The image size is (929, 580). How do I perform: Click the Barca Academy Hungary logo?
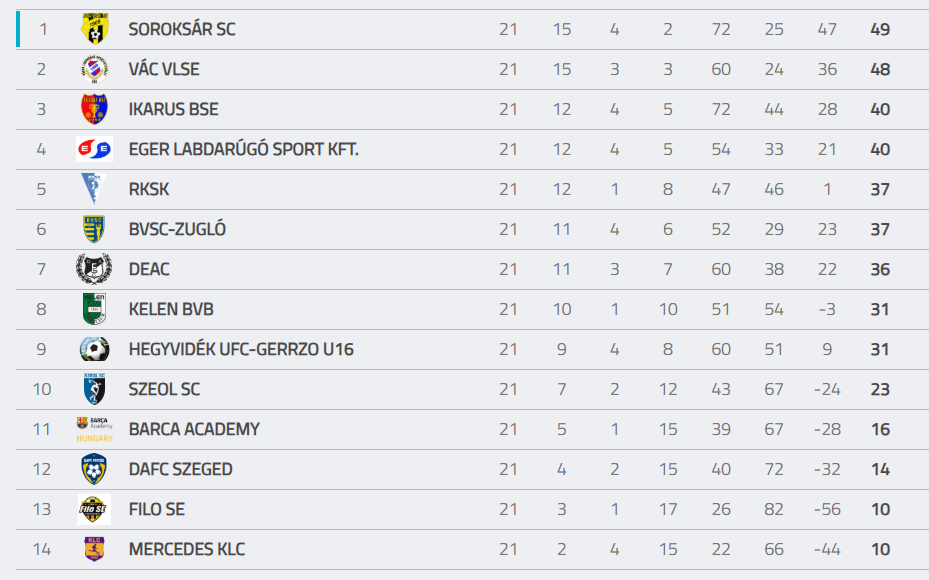coord(94,429)
